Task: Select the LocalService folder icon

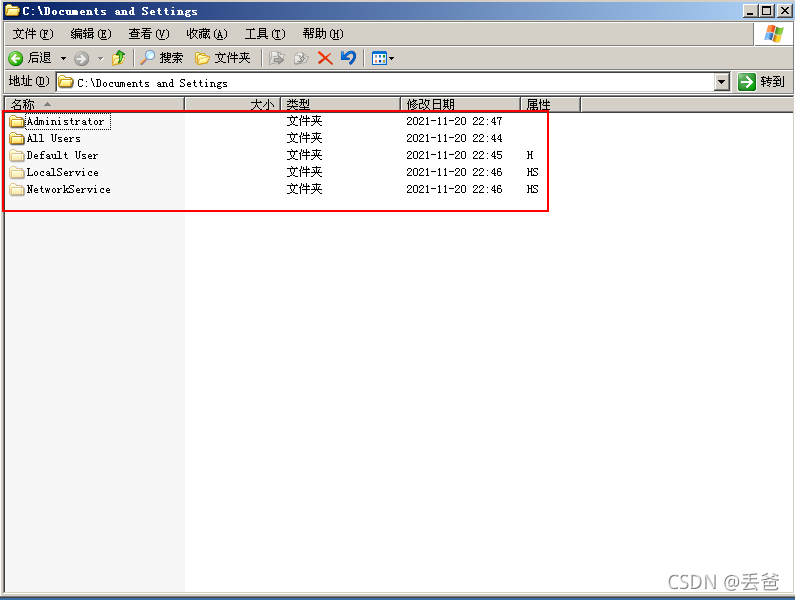Action: click(x=17, y=172)
